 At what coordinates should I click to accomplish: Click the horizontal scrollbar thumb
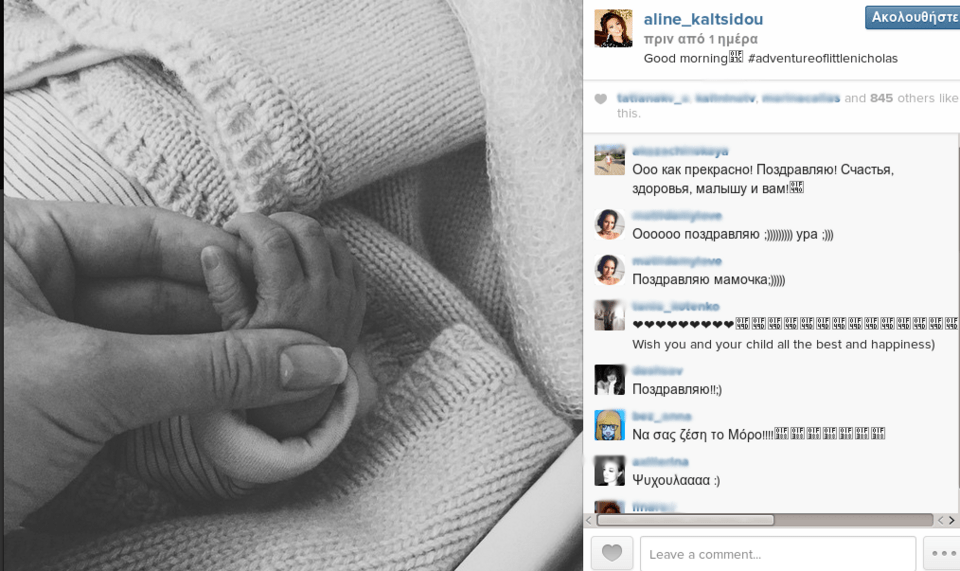685,520
